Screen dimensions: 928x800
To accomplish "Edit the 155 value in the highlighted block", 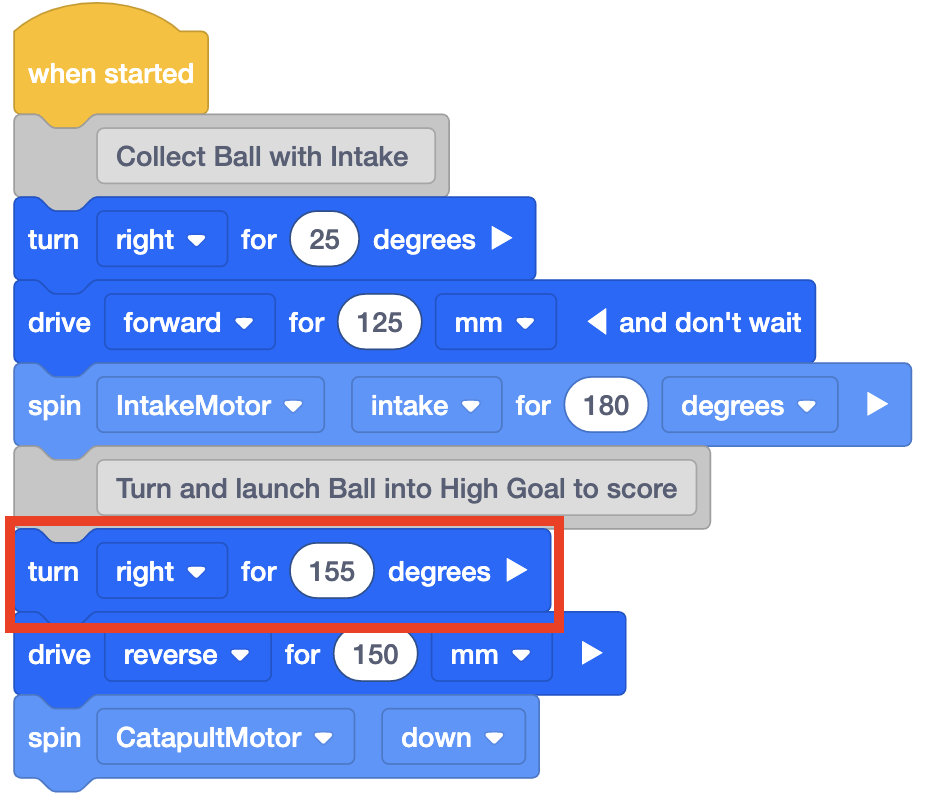I will click(x=332, y=571).
